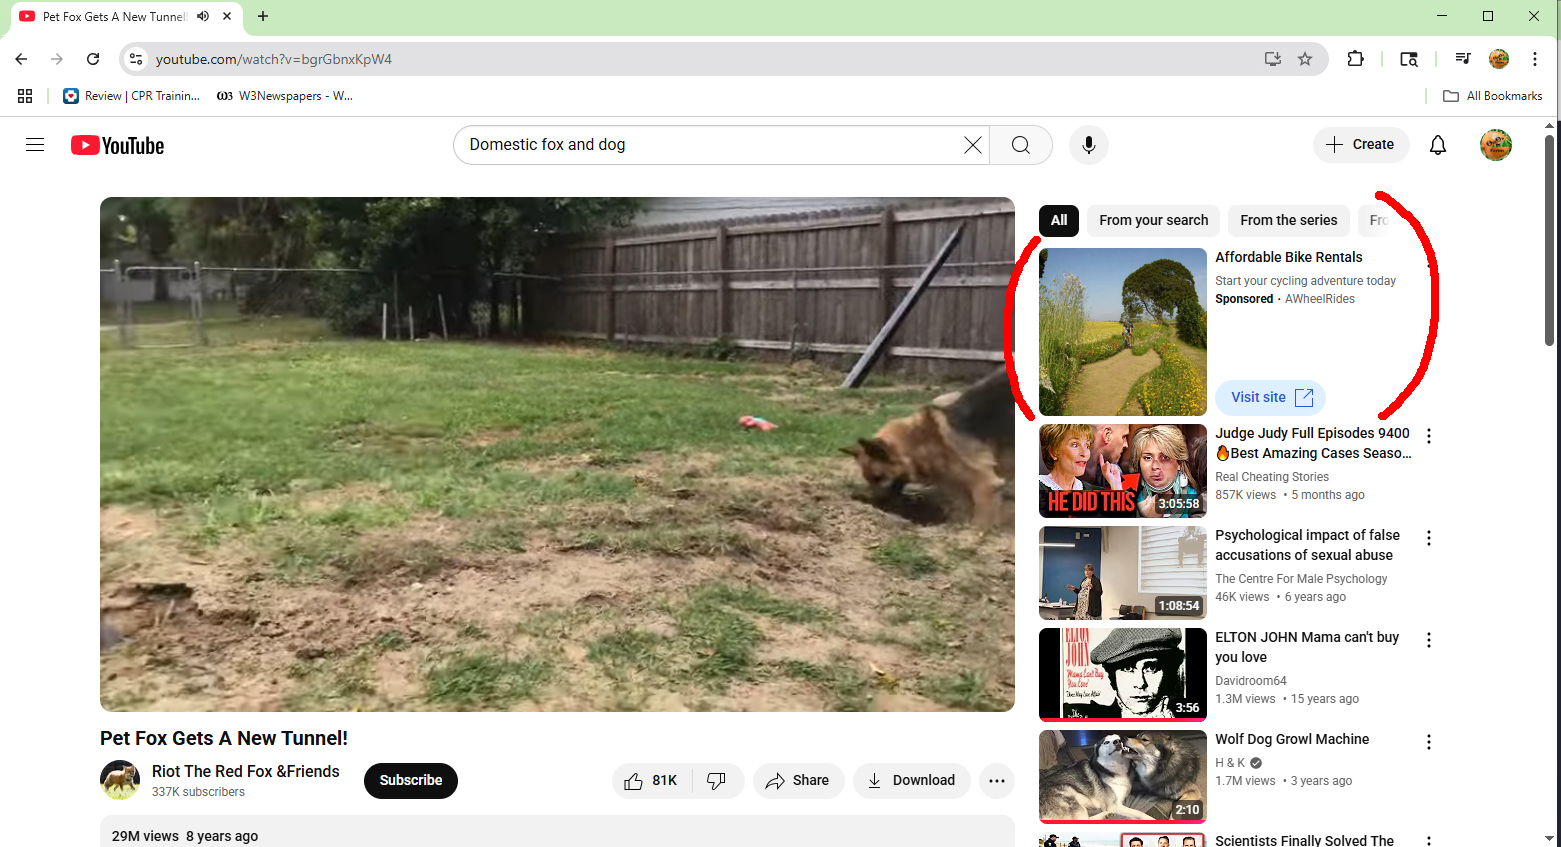Select From your search chip
Viewport: 1561px width, 847px height.
click(1154, 220)
